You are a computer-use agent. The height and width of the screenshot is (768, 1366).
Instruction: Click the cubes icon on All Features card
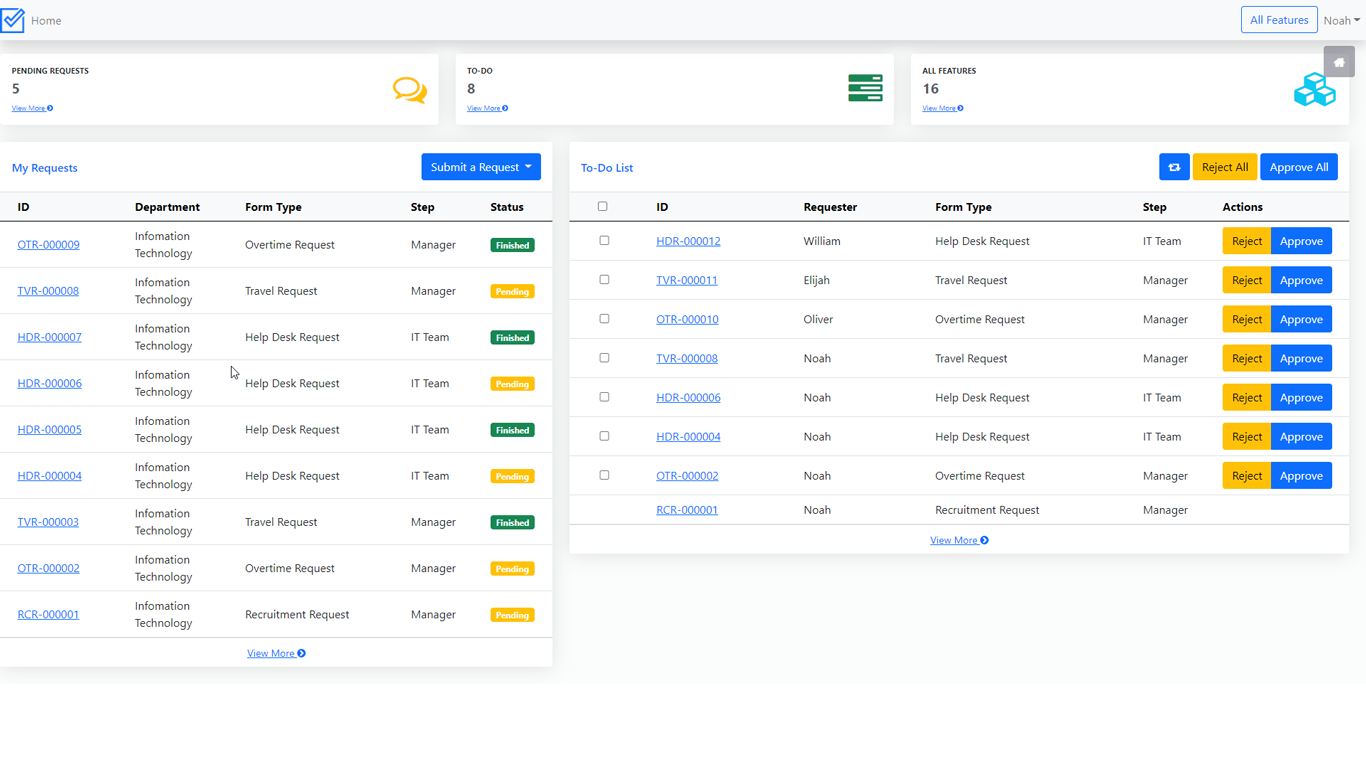(x=1315, y=89)
